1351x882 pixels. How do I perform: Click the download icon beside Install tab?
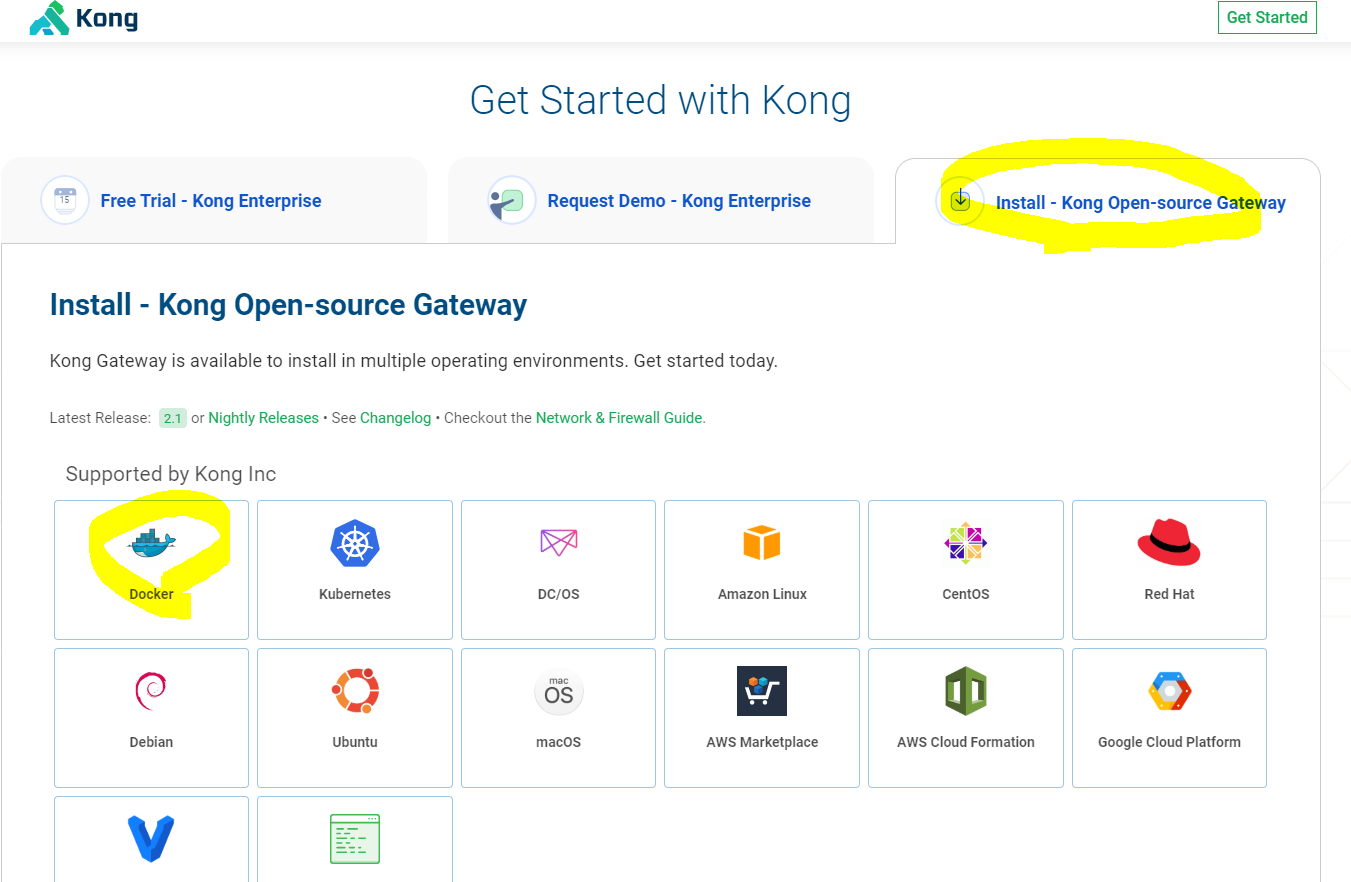pyautogui.click(x=960, y=201)
